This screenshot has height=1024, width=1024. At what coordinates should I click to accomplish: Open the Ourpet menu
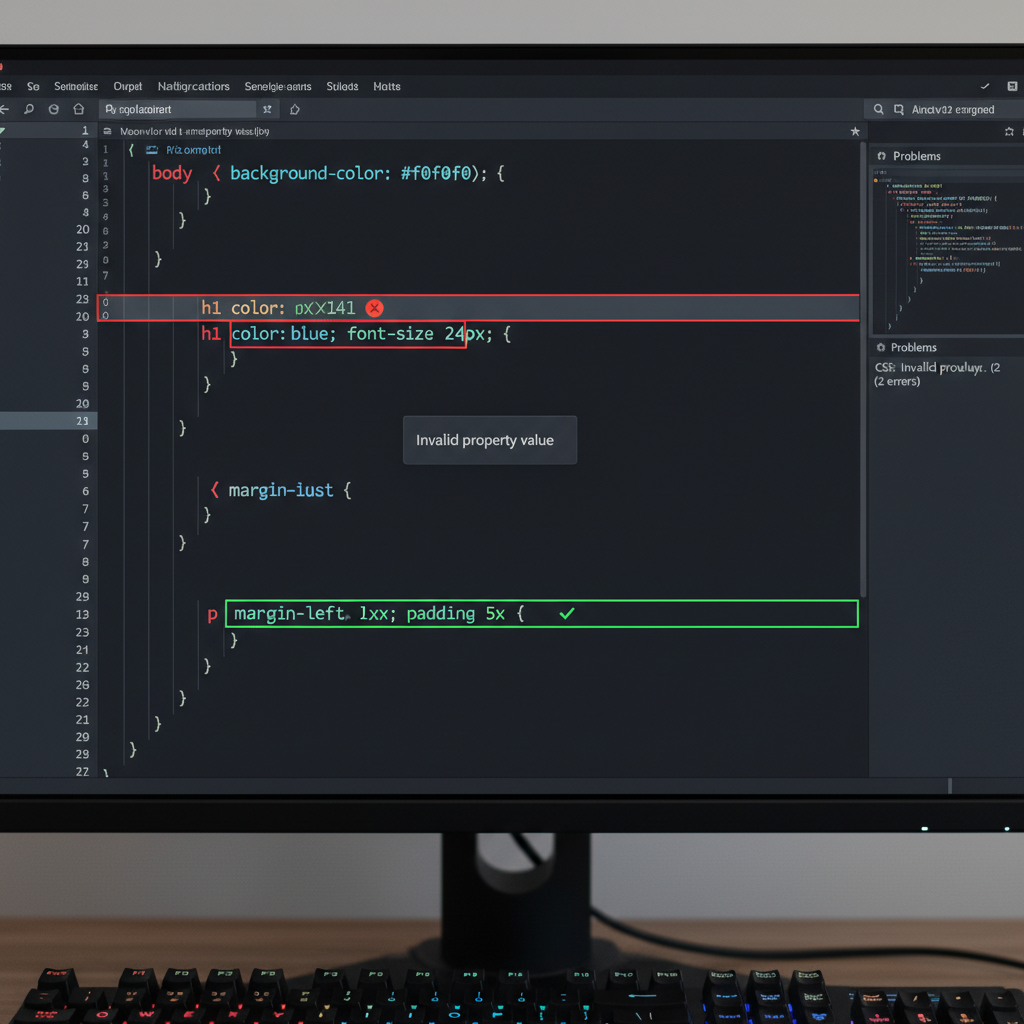coord(128,86)
